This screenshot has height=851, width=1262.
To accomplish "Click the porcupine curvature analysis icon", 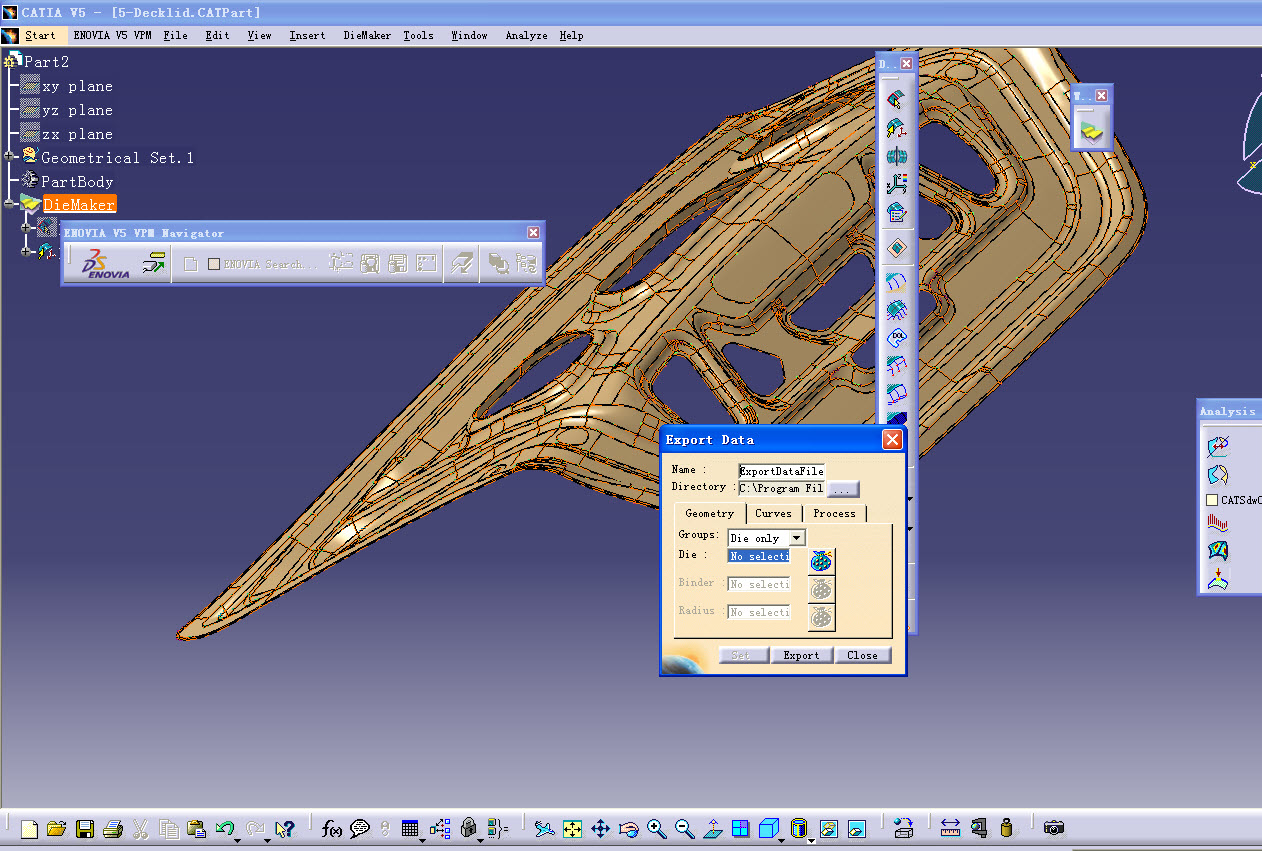I will [1217, 523].
